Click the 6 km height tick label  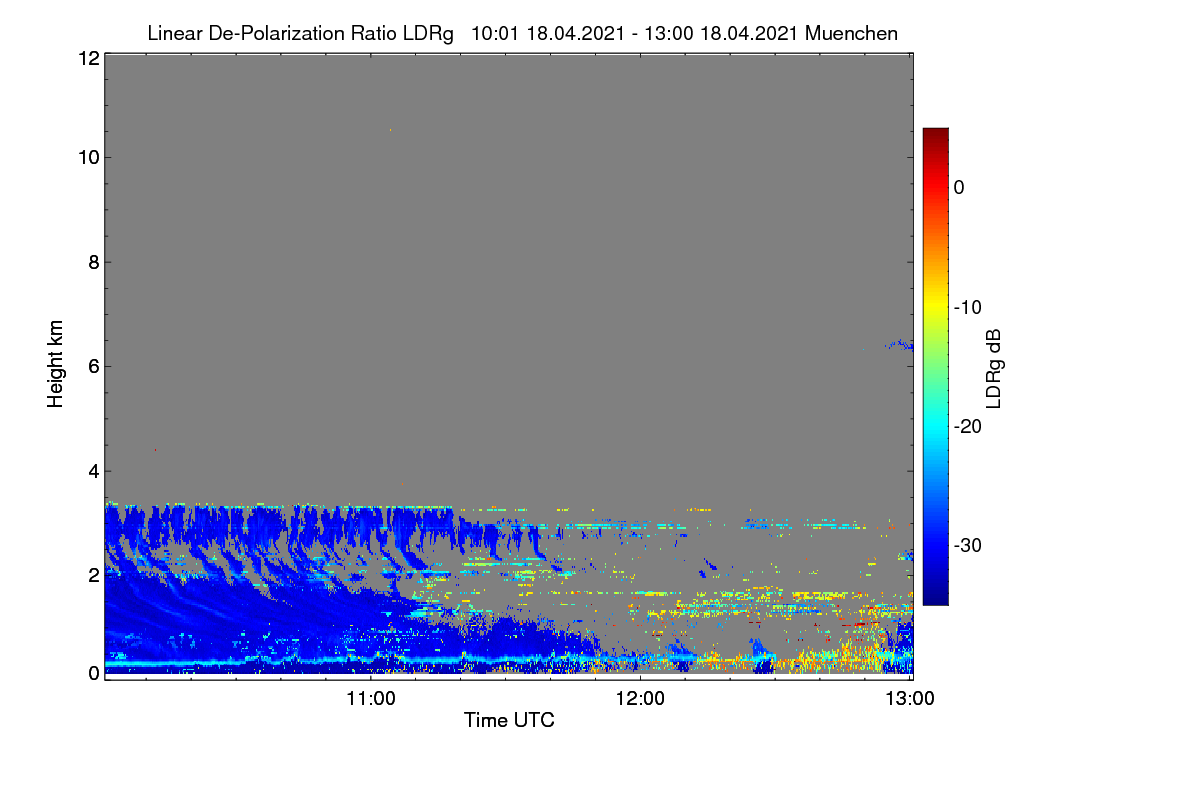[92, 366]
